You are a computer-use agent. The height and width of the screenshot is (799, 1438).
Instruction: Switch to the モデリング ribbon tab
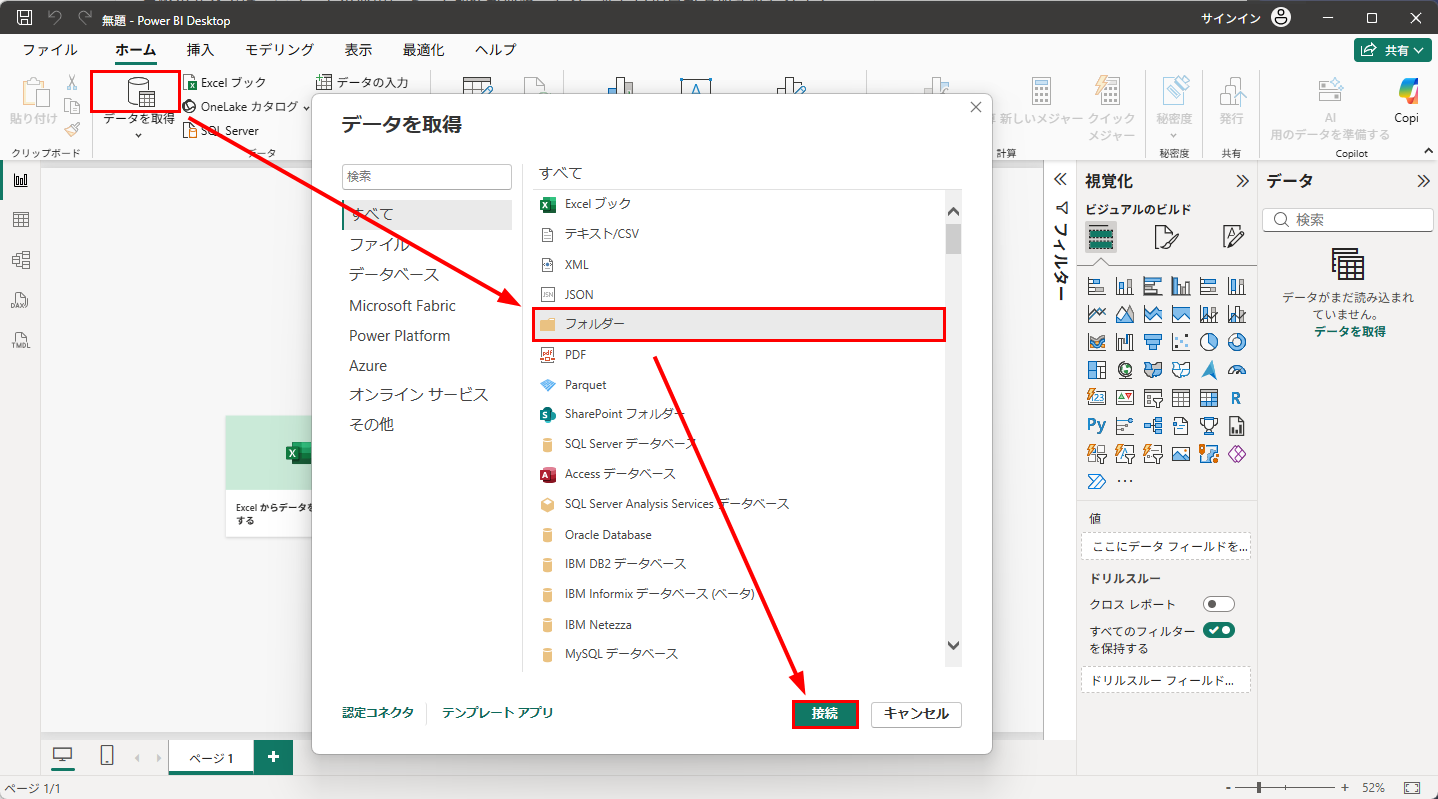280,50
